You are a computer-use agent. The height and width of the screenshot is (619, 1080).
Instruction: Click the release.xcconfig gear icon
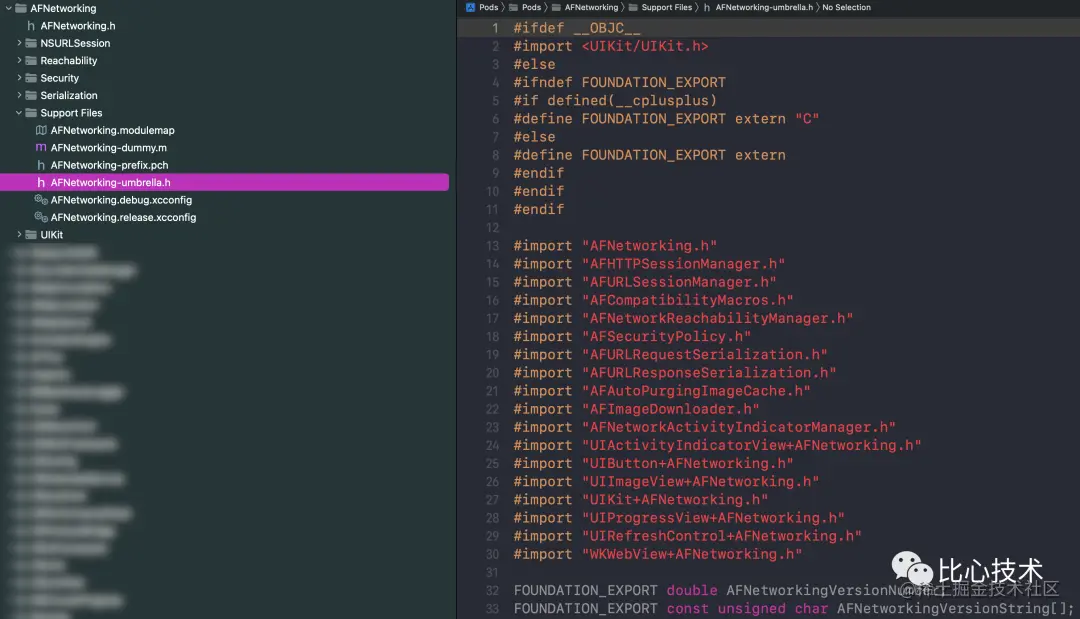41,217
